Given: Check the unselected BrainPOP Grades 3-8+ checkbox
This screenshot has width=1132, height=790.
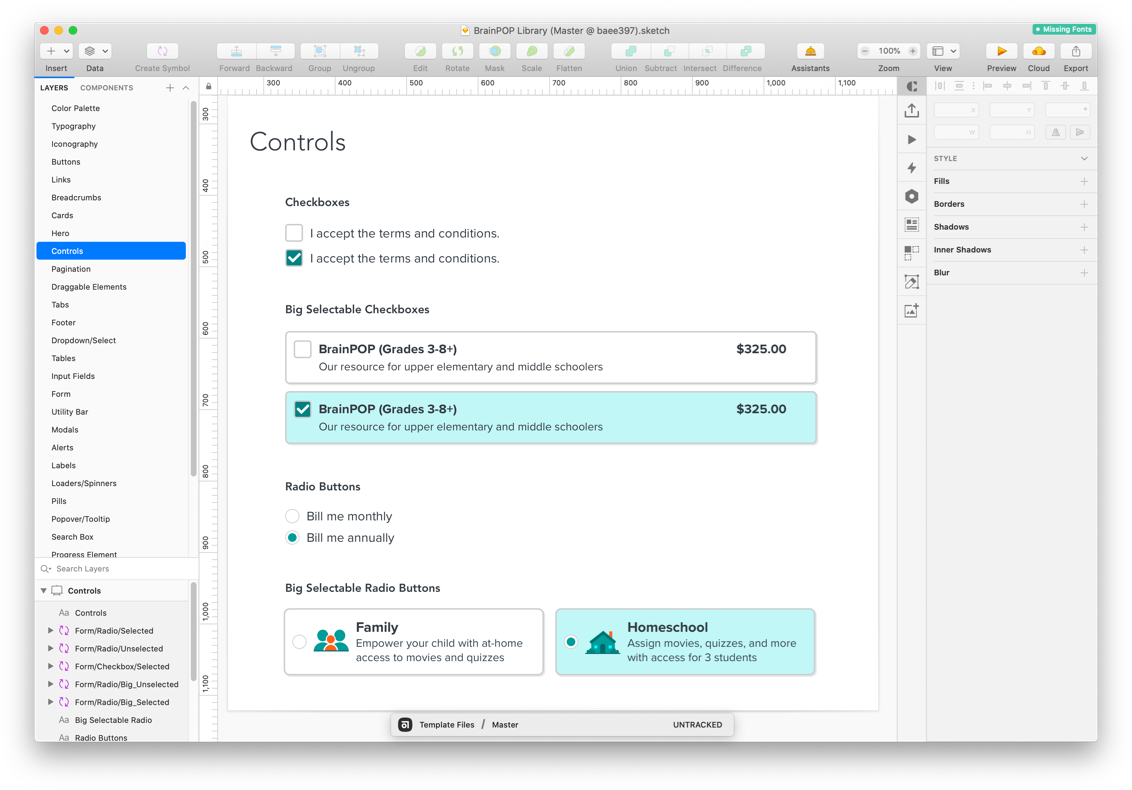Looking at the screenshot, I should tap(302, 350).
